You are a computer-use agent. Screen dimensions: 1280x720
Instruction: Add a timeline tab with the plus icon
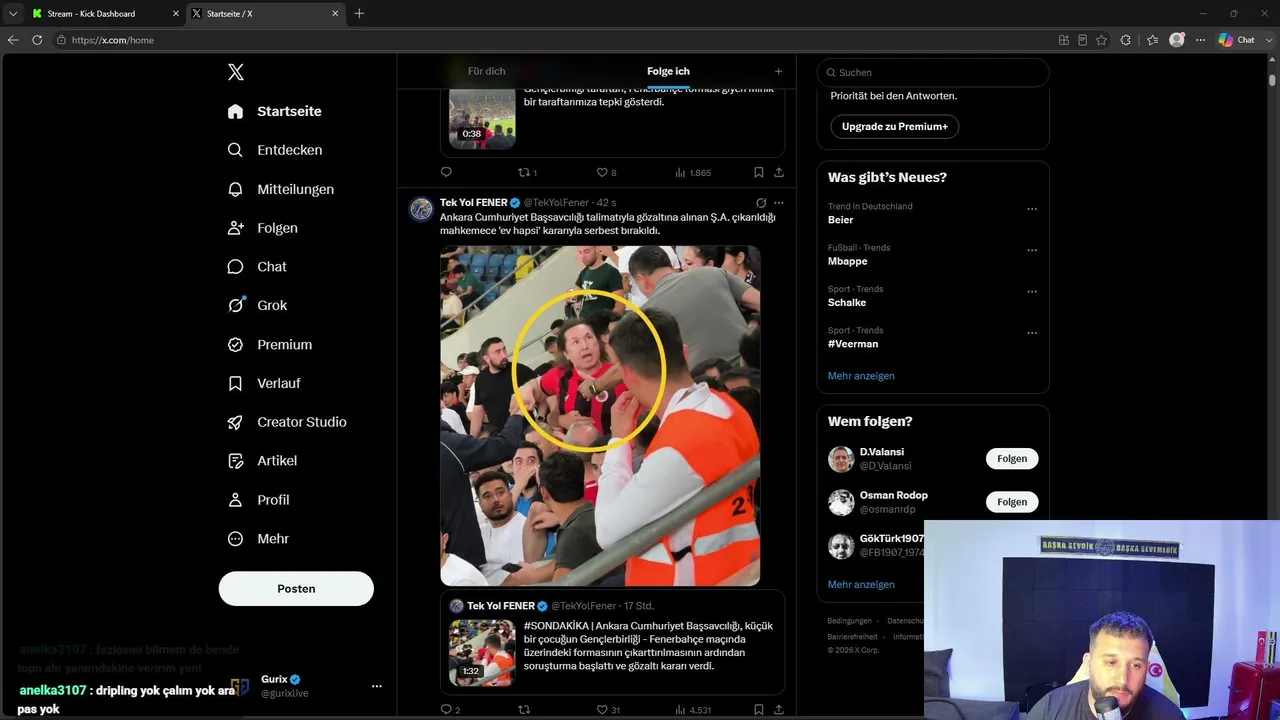pos(778,71)
